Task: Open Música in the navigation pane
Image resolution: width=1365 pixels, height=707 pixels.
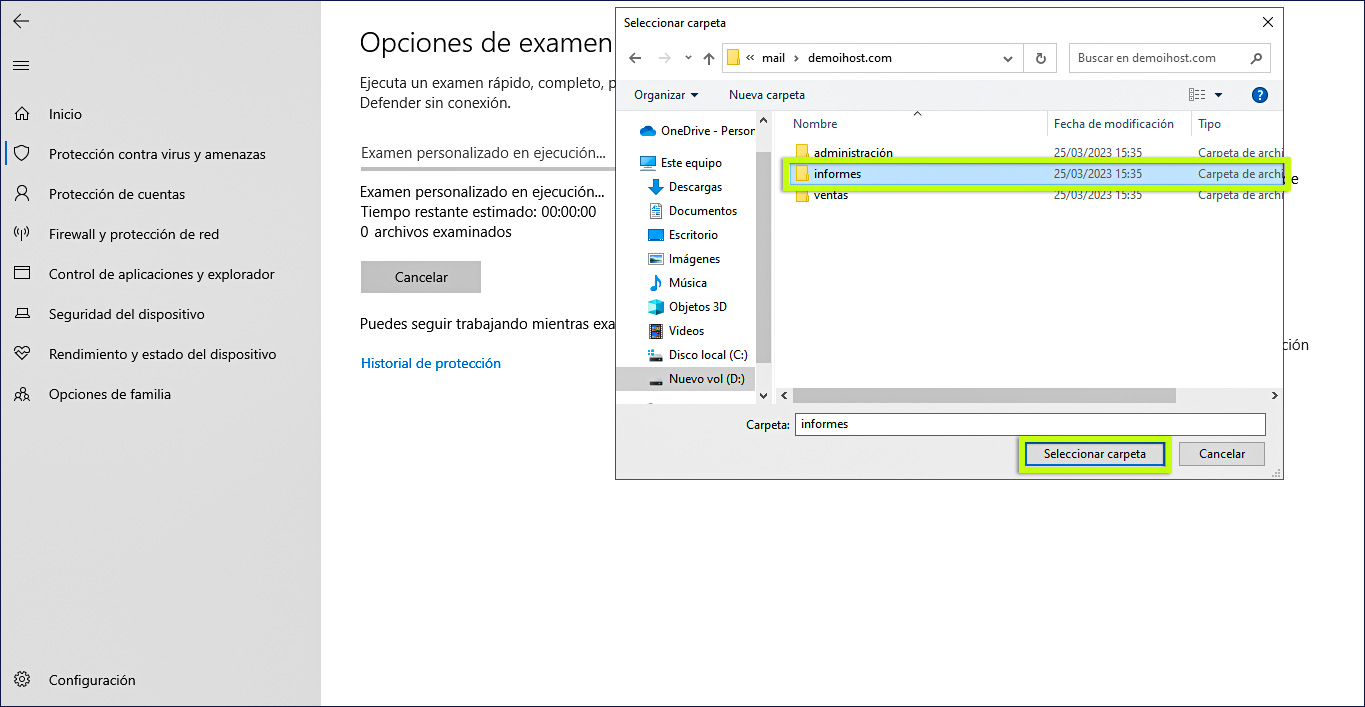Action: [x=677, y=283]
